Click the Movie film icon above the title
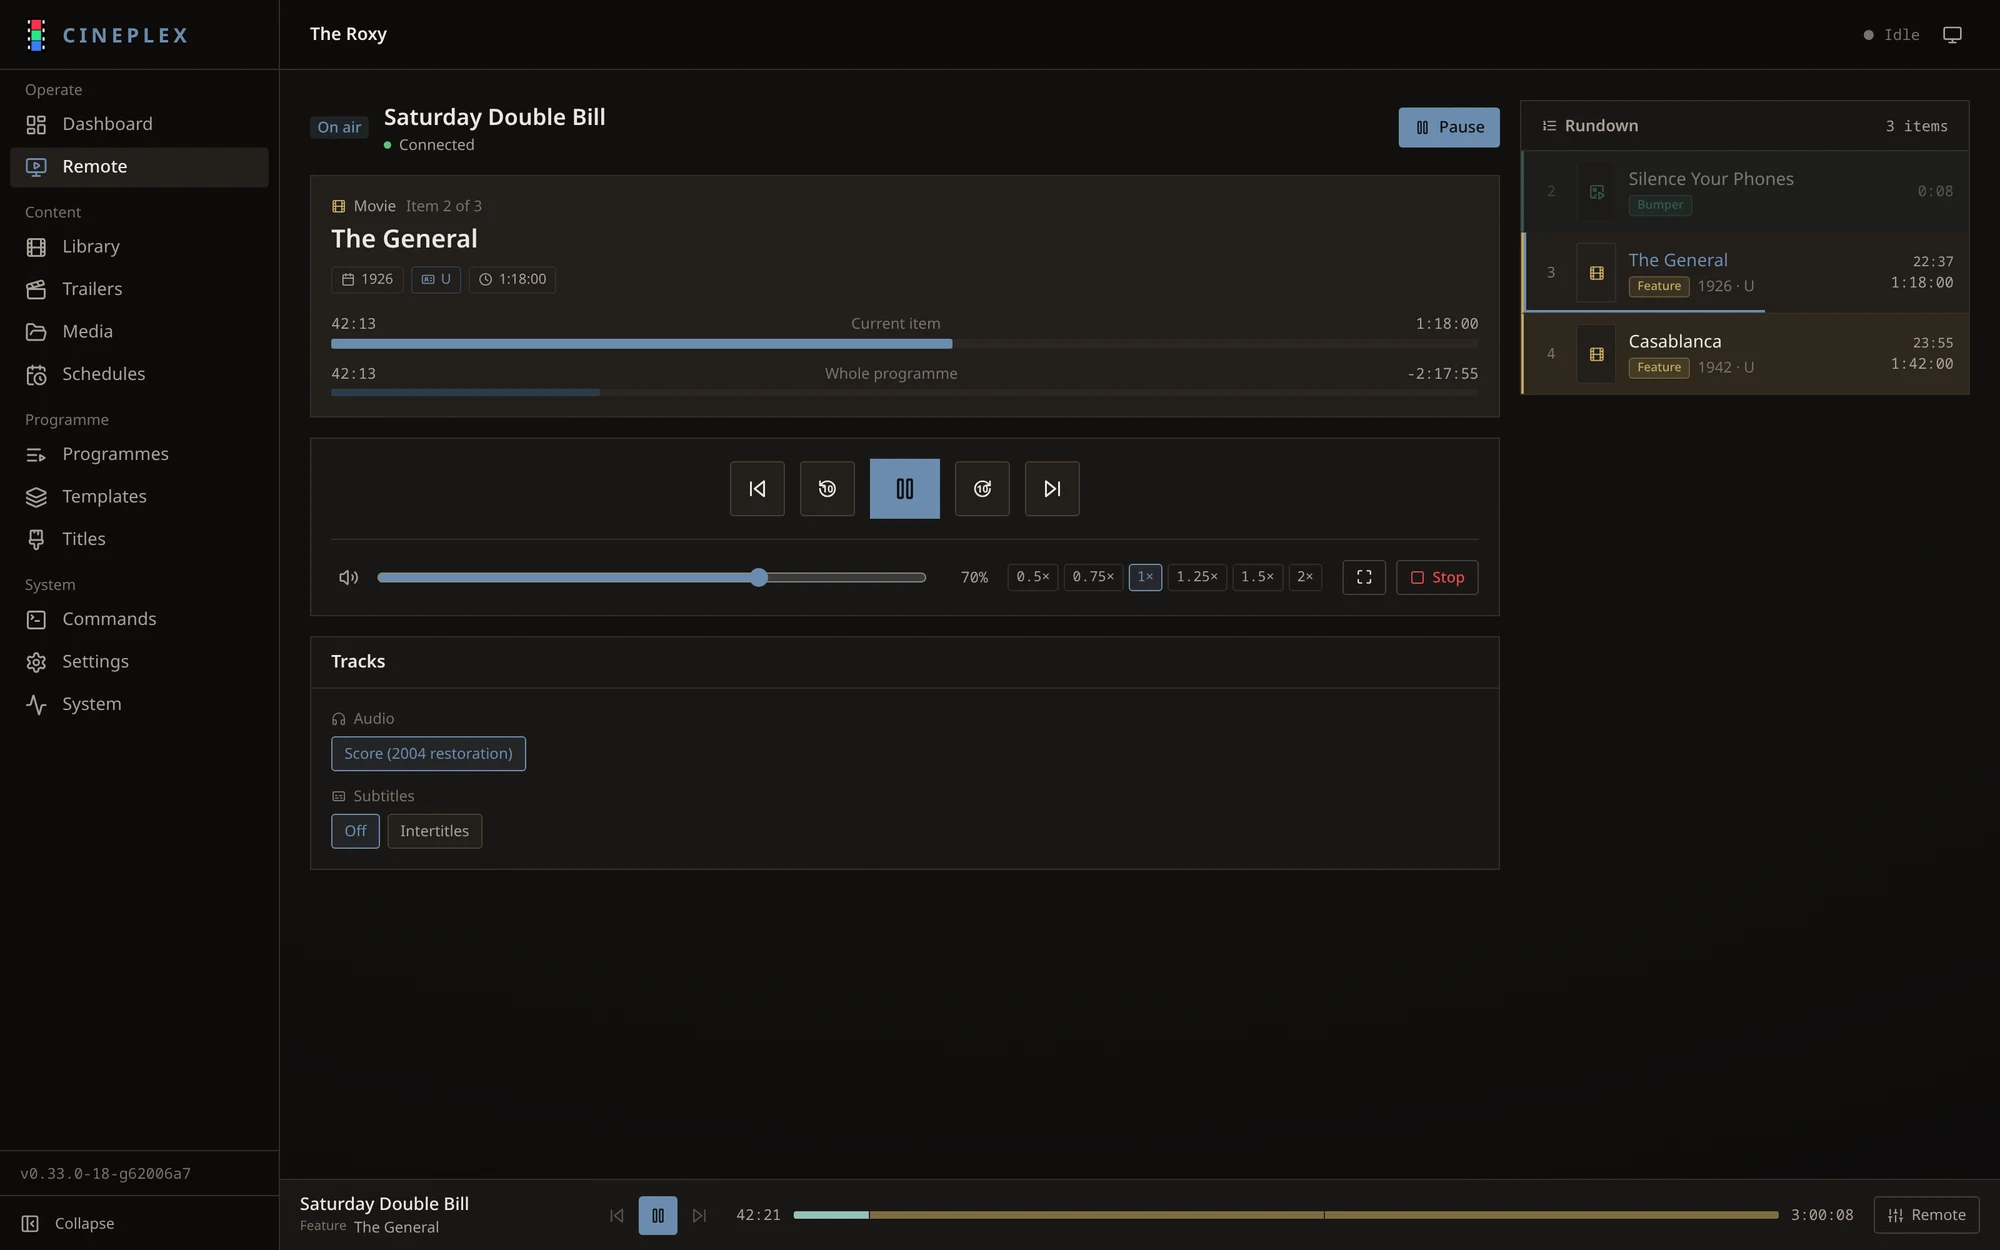The image size is (2000, 1250). coord(338,206)
